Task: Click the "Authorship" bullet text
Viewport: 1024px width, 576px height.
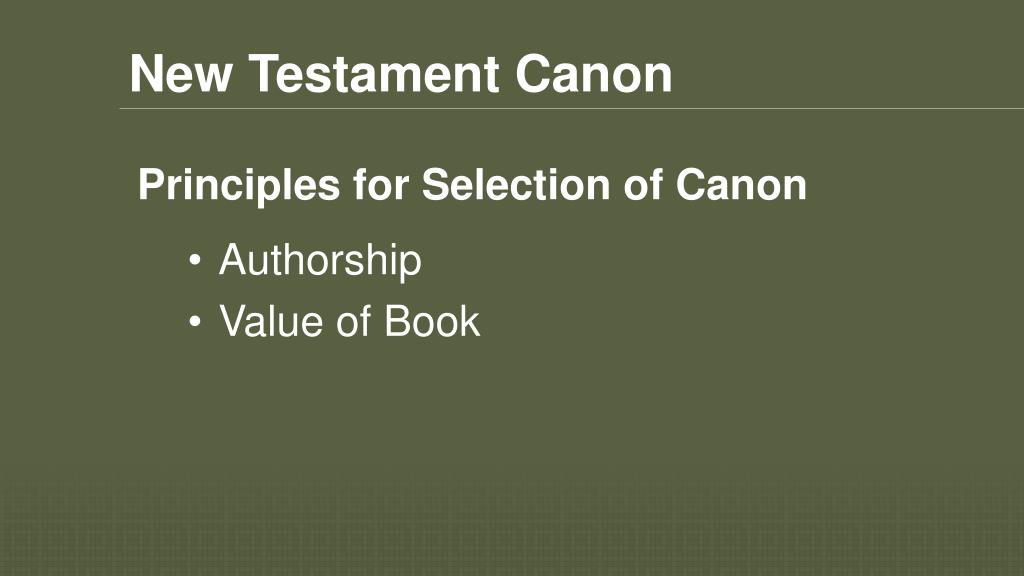Action: pos(320,261)
